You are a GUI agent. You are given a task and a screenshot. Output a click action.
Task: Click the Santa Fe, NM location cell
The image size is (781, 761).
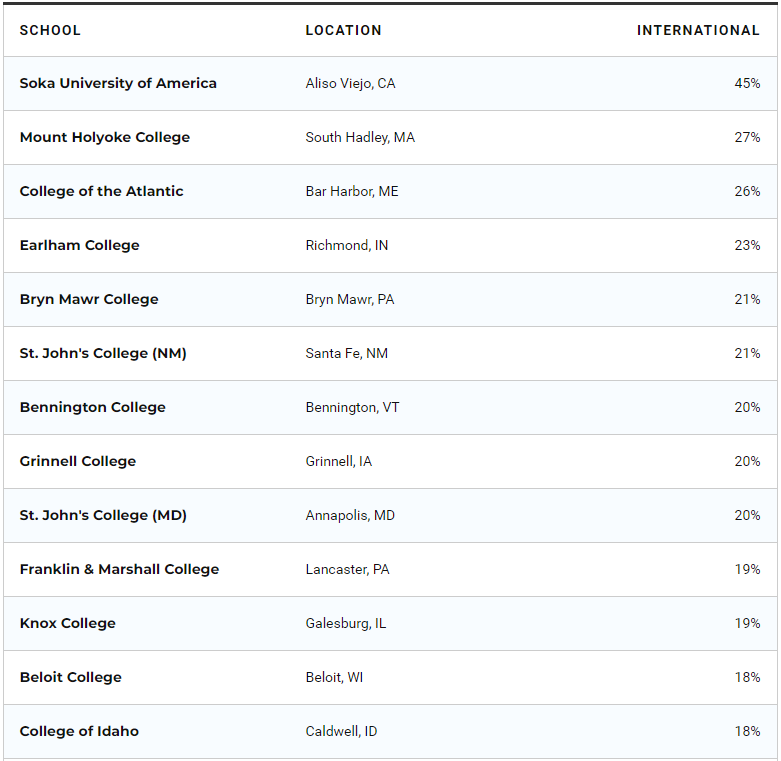click(x=346, y=353)
